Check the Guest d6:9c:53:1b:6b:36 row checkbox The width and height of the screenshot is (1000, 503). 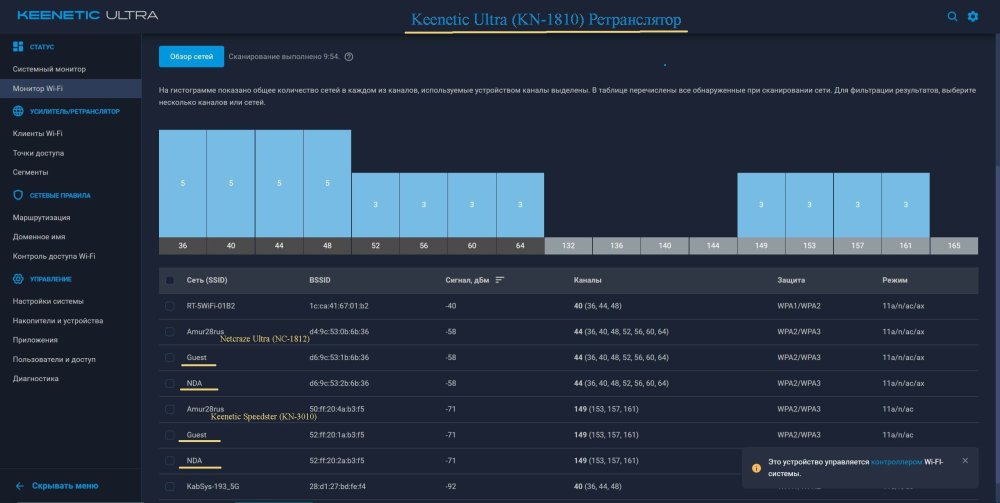pos(170,358)
